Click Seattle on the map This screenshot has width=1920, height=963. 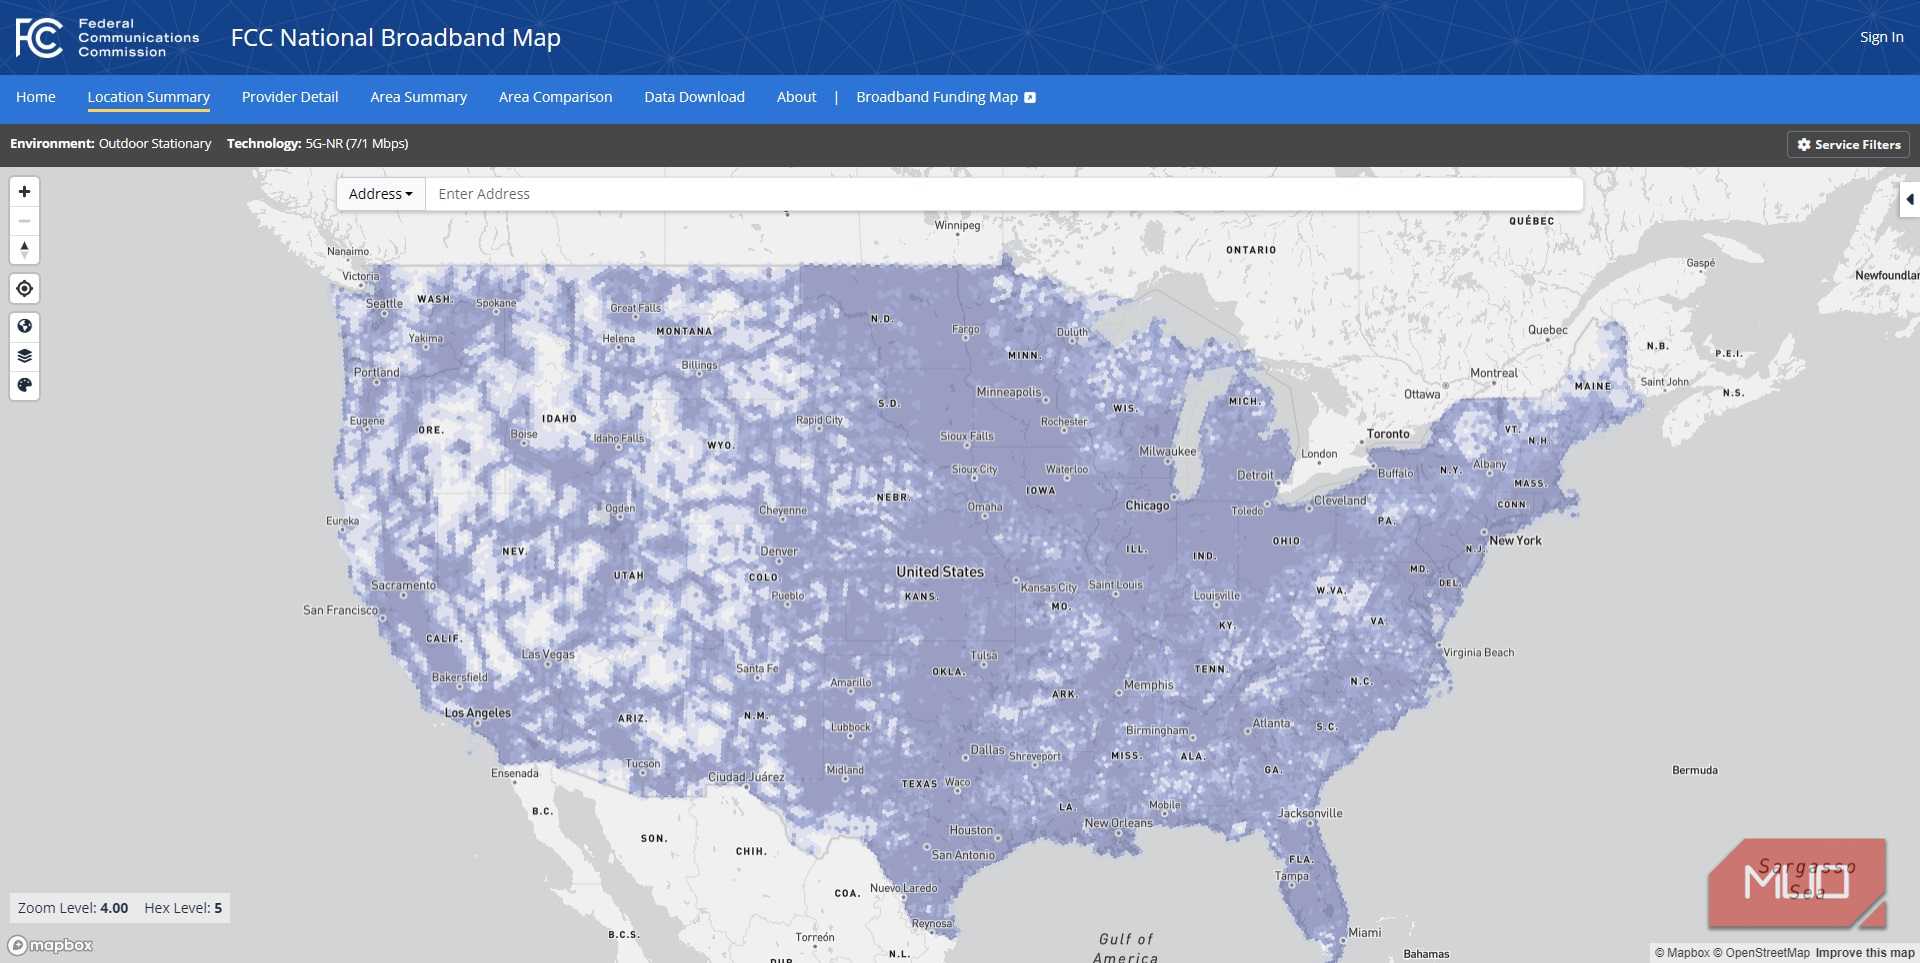pyautogui.click(x=384, y=304)
